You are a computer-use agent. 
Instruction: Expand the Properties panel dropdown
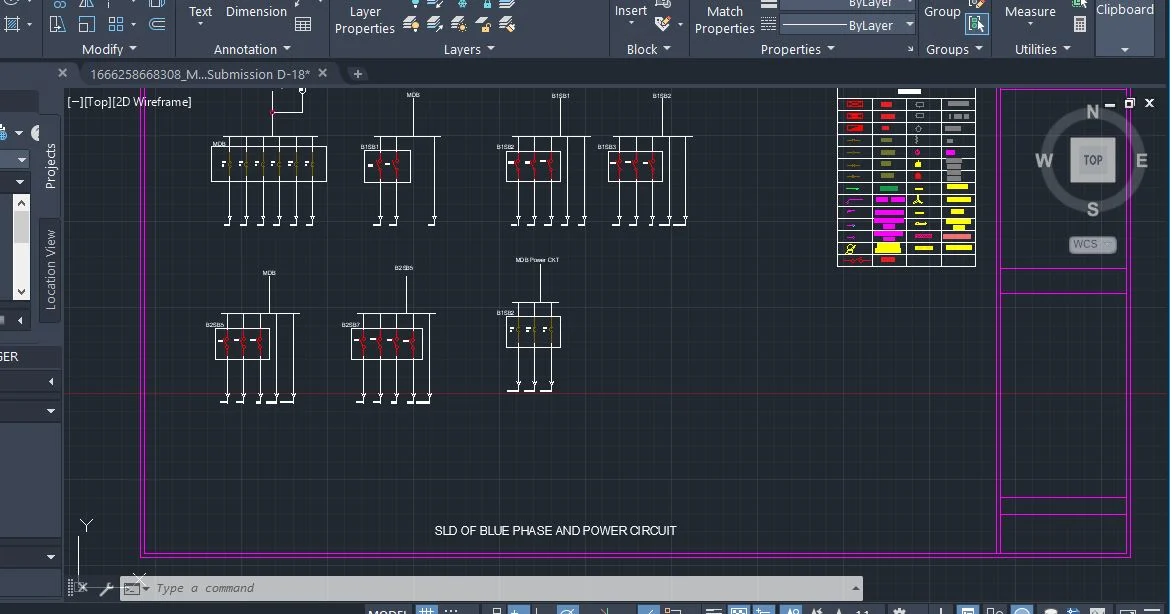click(831, 49)
